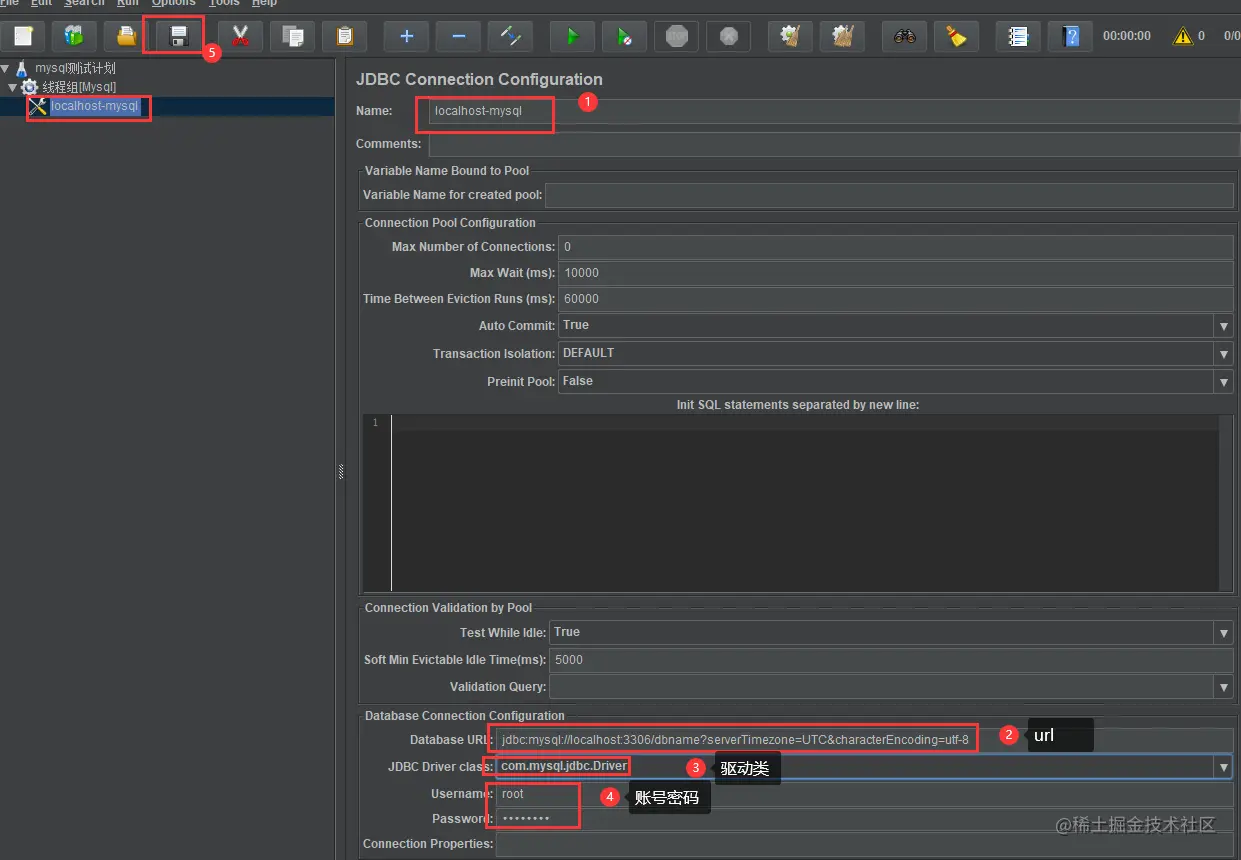Viewport: 1241px width, 860px height.
Task: Select mysql测试计划 in the tree
Action: pyautogui.click(x=75, y=69)
